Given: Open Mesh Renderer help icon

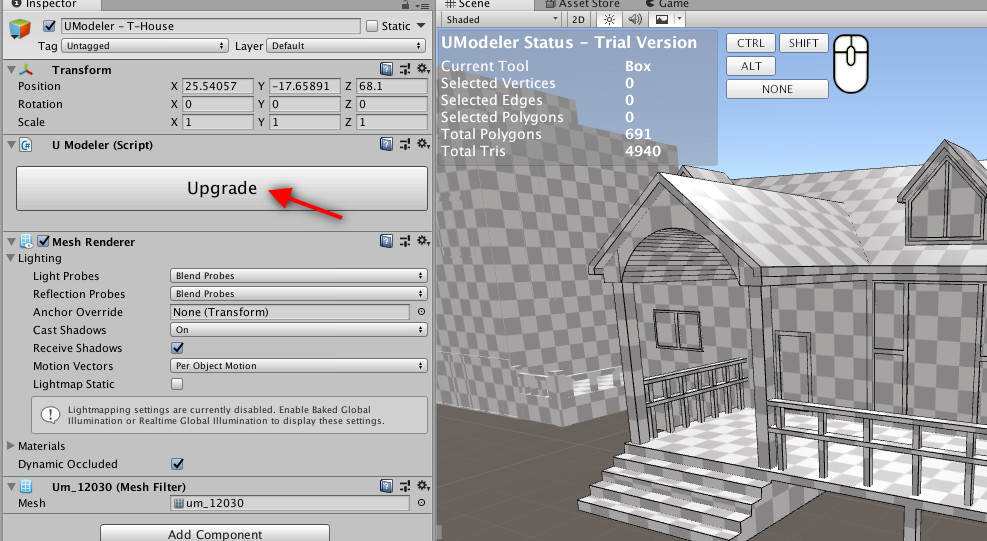Looking at the screenshot, I should tap(386, 241).
